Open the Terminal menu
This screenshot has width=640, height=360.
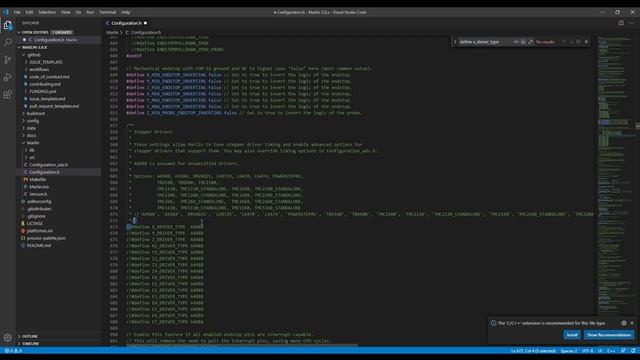(x=107, y=12)
